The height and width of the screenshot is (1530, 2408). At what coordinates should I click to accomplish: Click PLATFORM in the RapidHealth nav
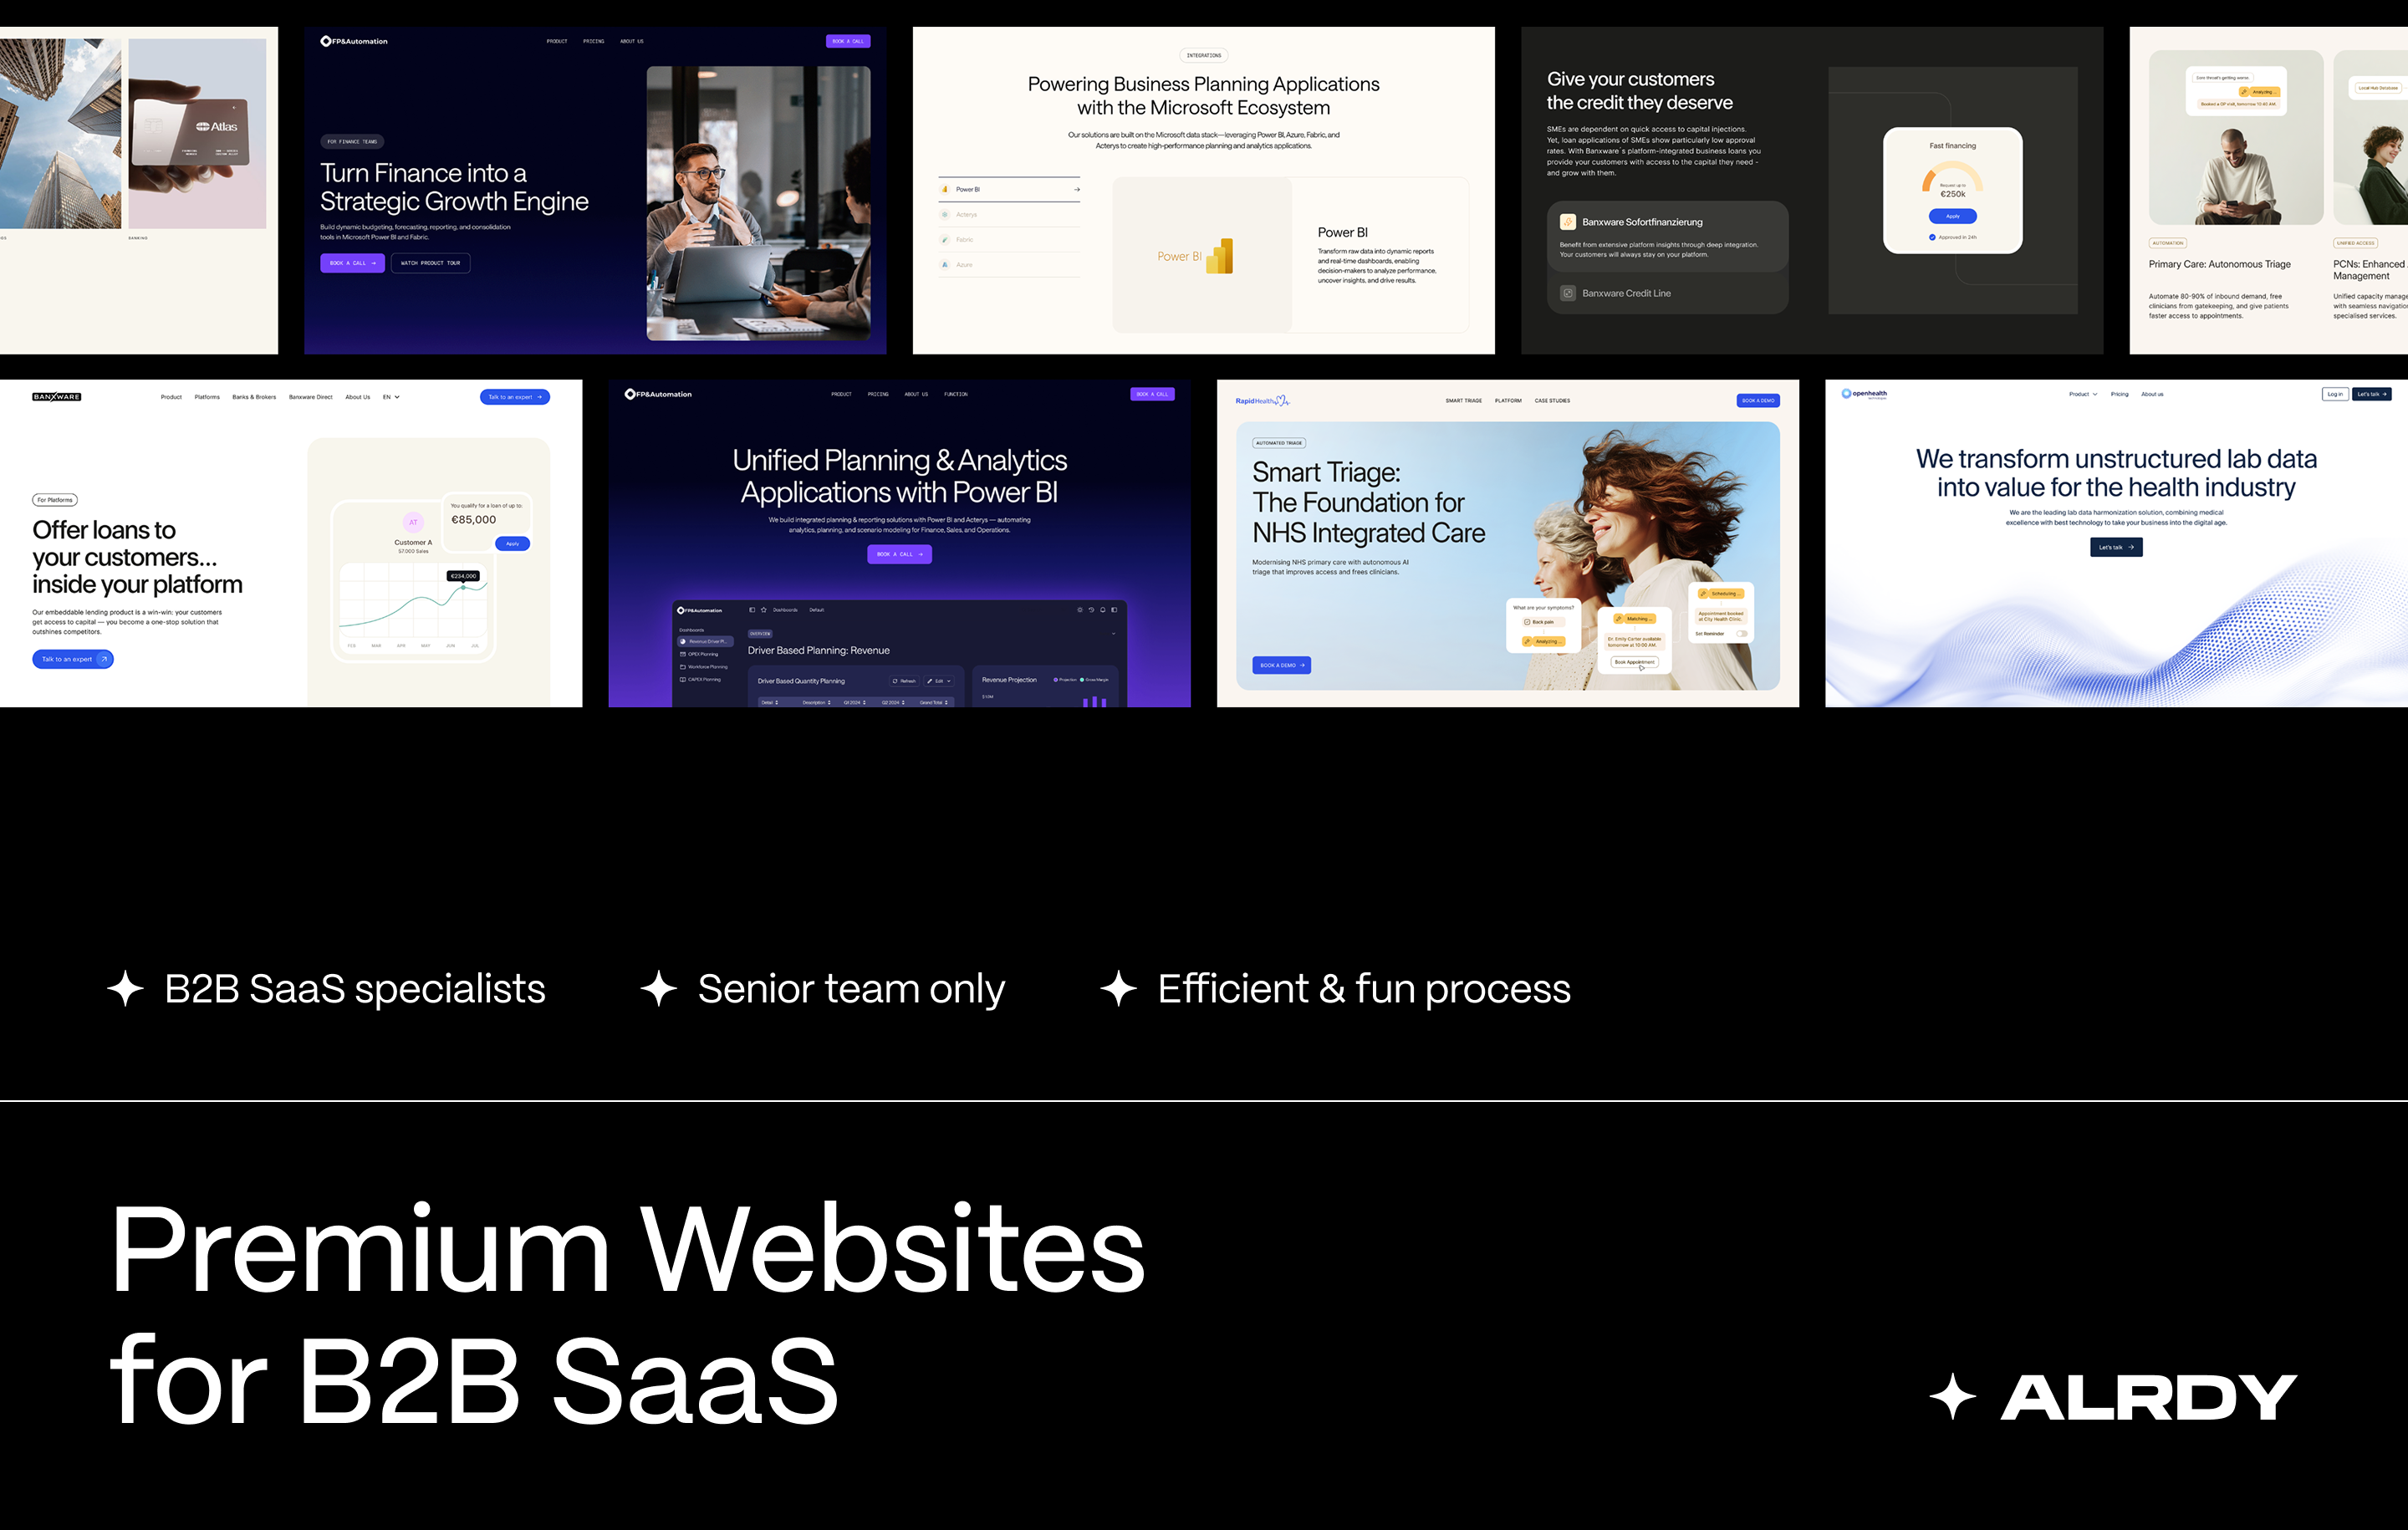1508,401
